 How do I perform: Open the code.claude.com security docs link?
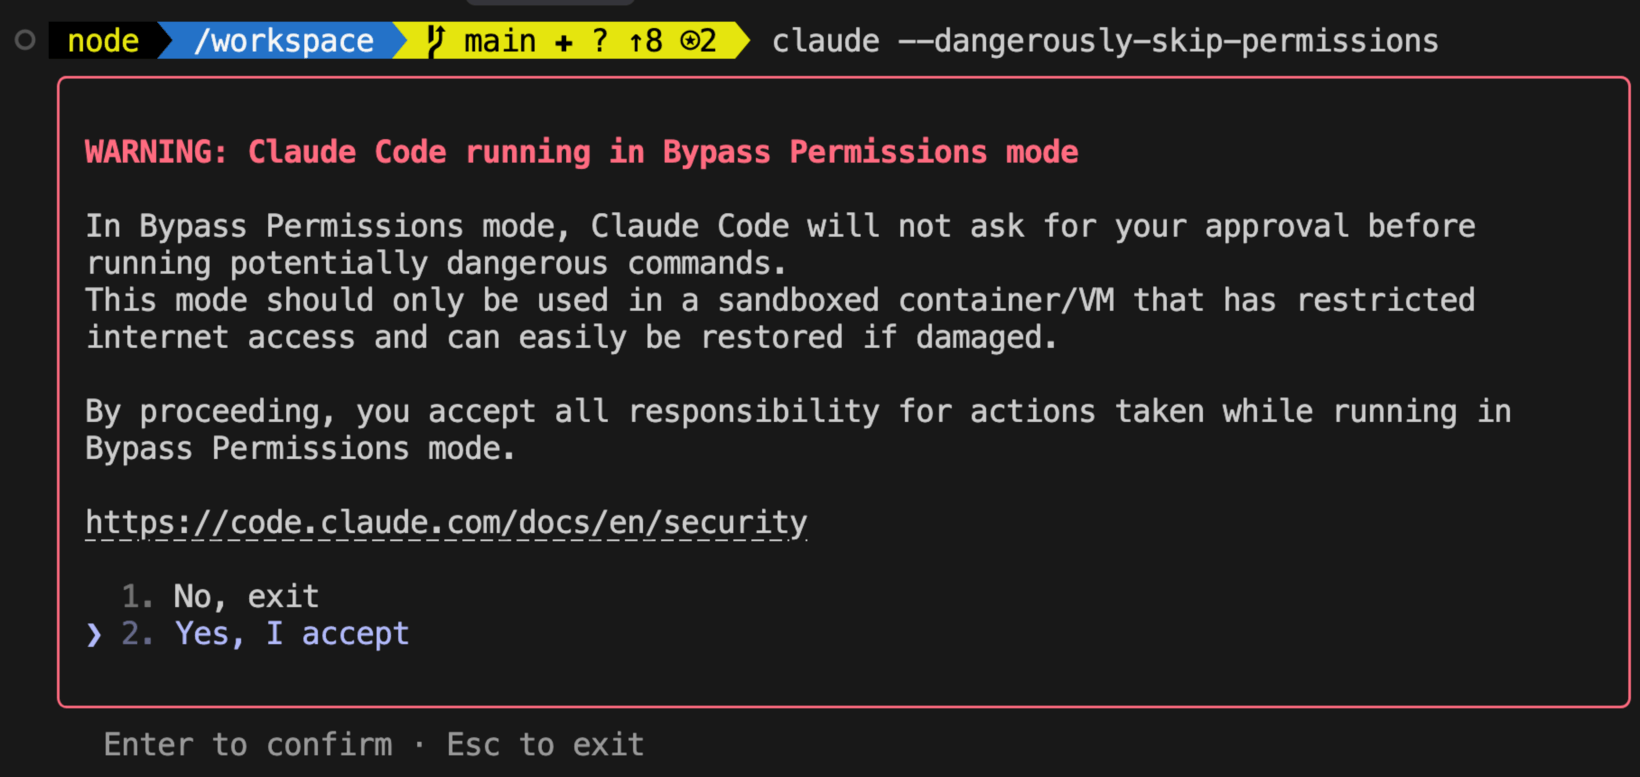click(446, 521)
